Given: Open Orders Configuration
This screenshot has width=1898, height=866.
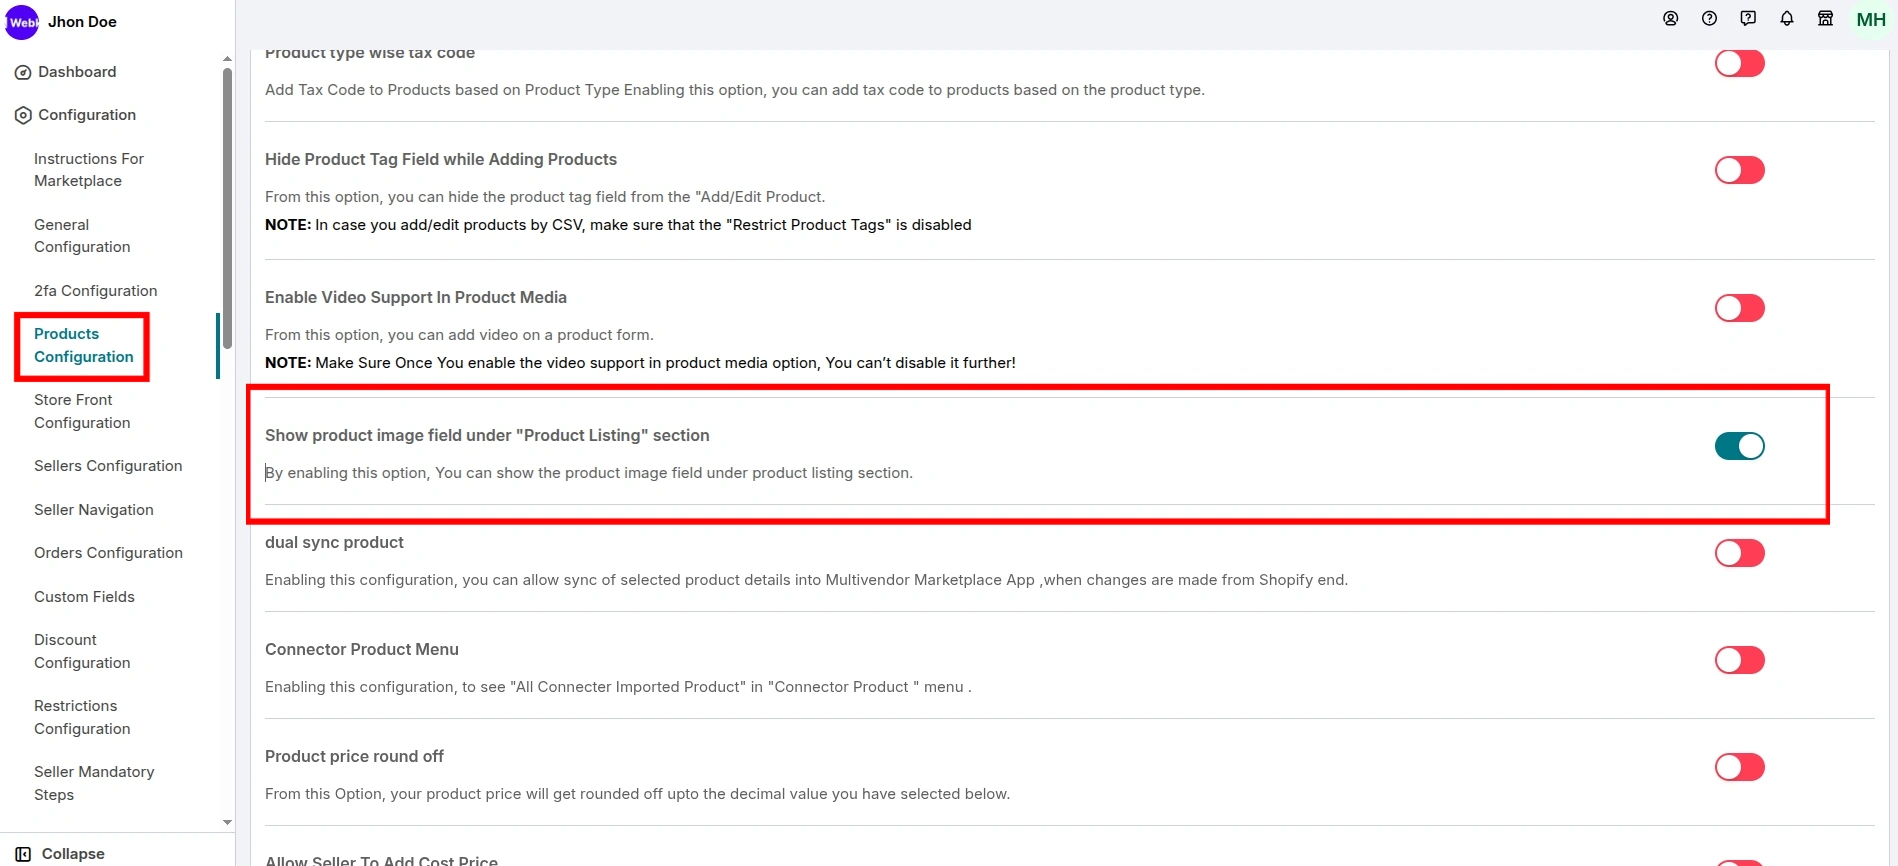Looking at the screenshot, I should 108,553.
